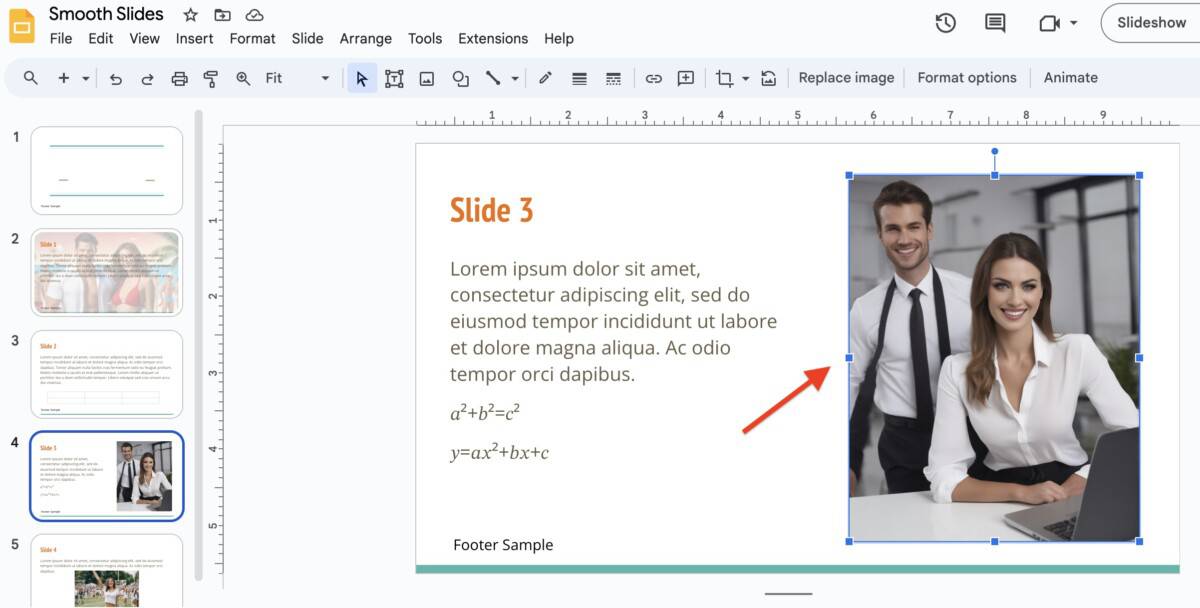The image size is (1200, 608).
Task: Star the Smooth Slides presentation
Action: point(189,14)
